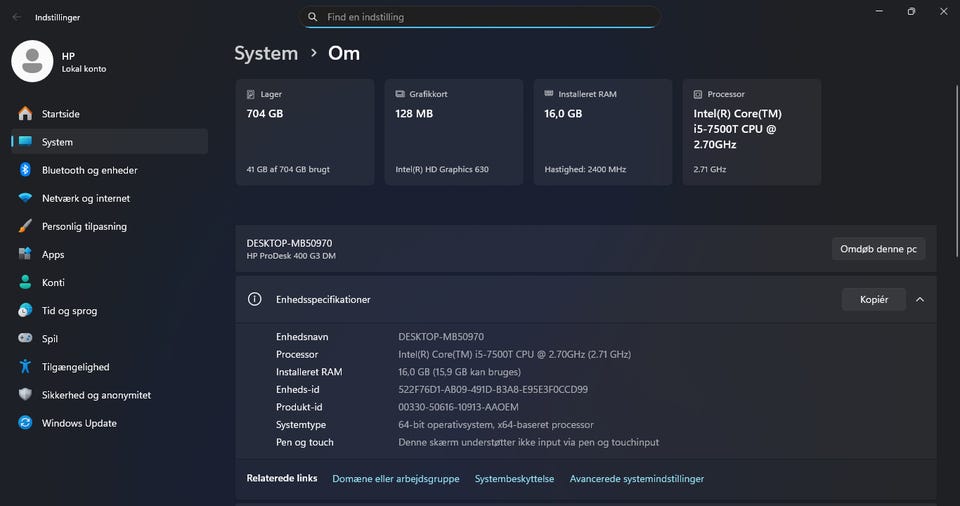Click the back arrow in title bar
Image resolution: width=960 pixels, height=506 pixels.
tap(17, 17)
